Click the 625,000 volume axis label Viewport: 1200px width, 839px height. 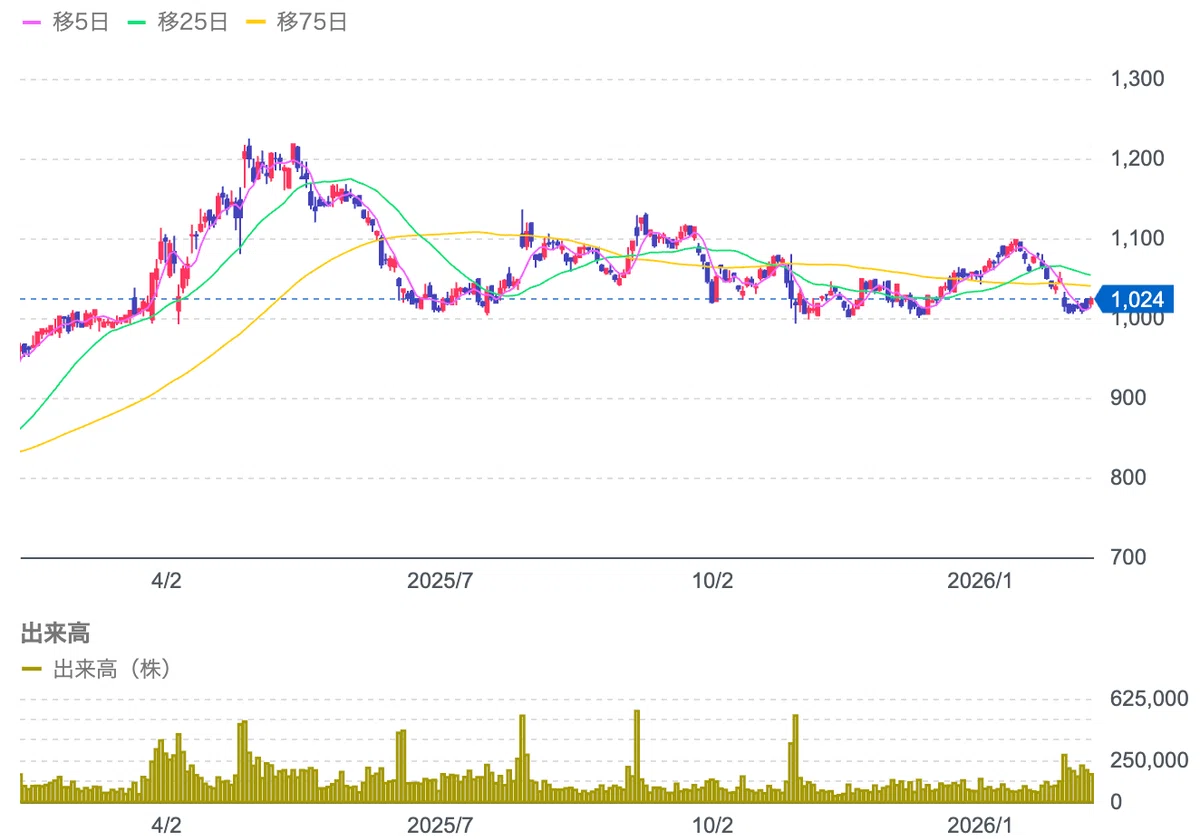pos(1148,698)
